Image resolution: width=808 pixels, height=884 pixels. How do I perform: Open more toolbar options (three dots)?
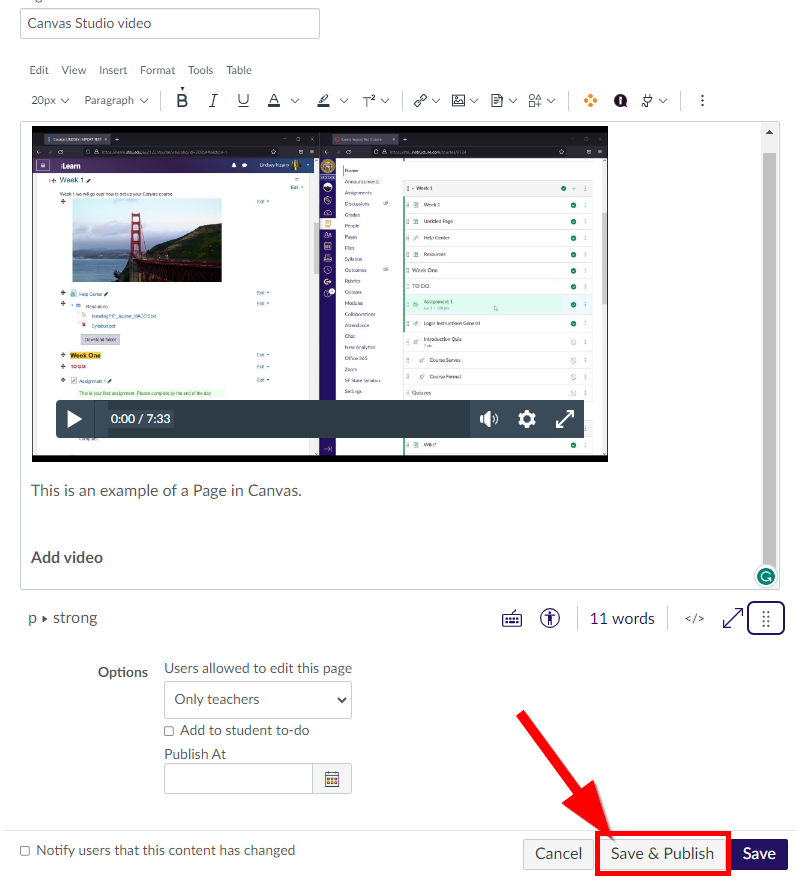[x=702, y=100]
